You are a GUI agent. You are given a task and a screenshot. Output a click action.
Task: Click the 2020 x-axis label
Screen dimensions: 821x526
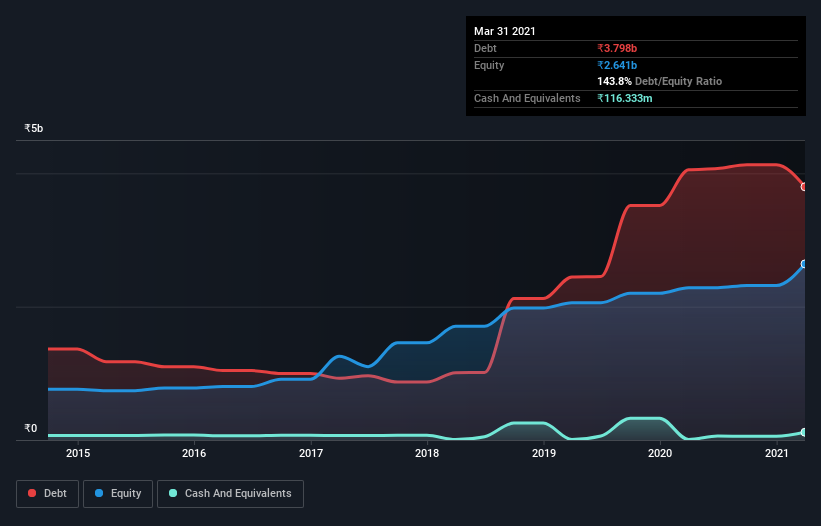click(x=660, y=453)
